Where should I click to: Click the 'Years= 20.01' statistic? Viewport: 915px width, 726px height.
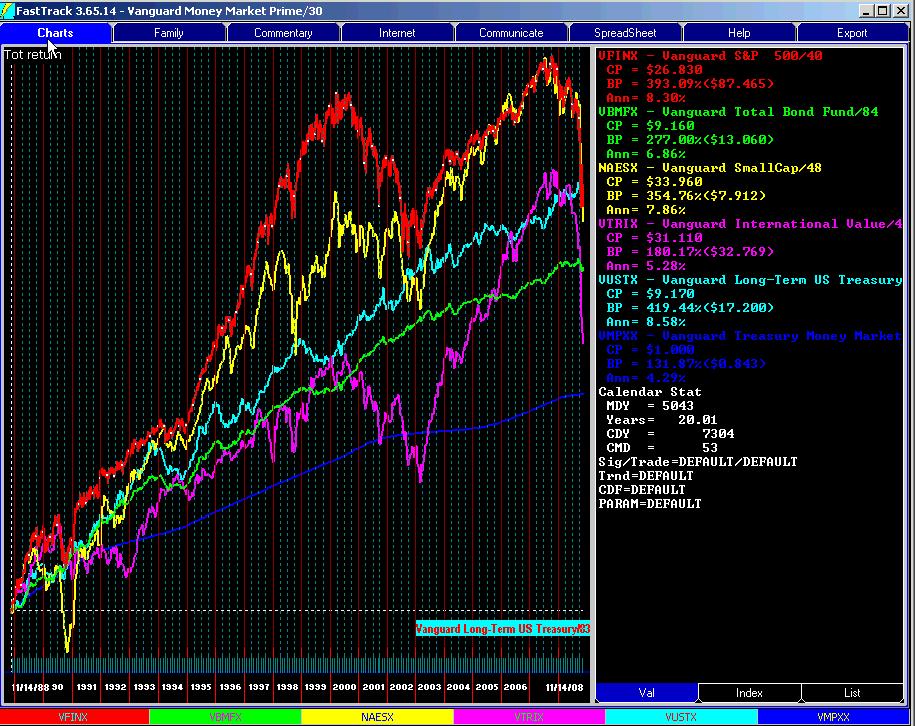[x=662, y=420]
